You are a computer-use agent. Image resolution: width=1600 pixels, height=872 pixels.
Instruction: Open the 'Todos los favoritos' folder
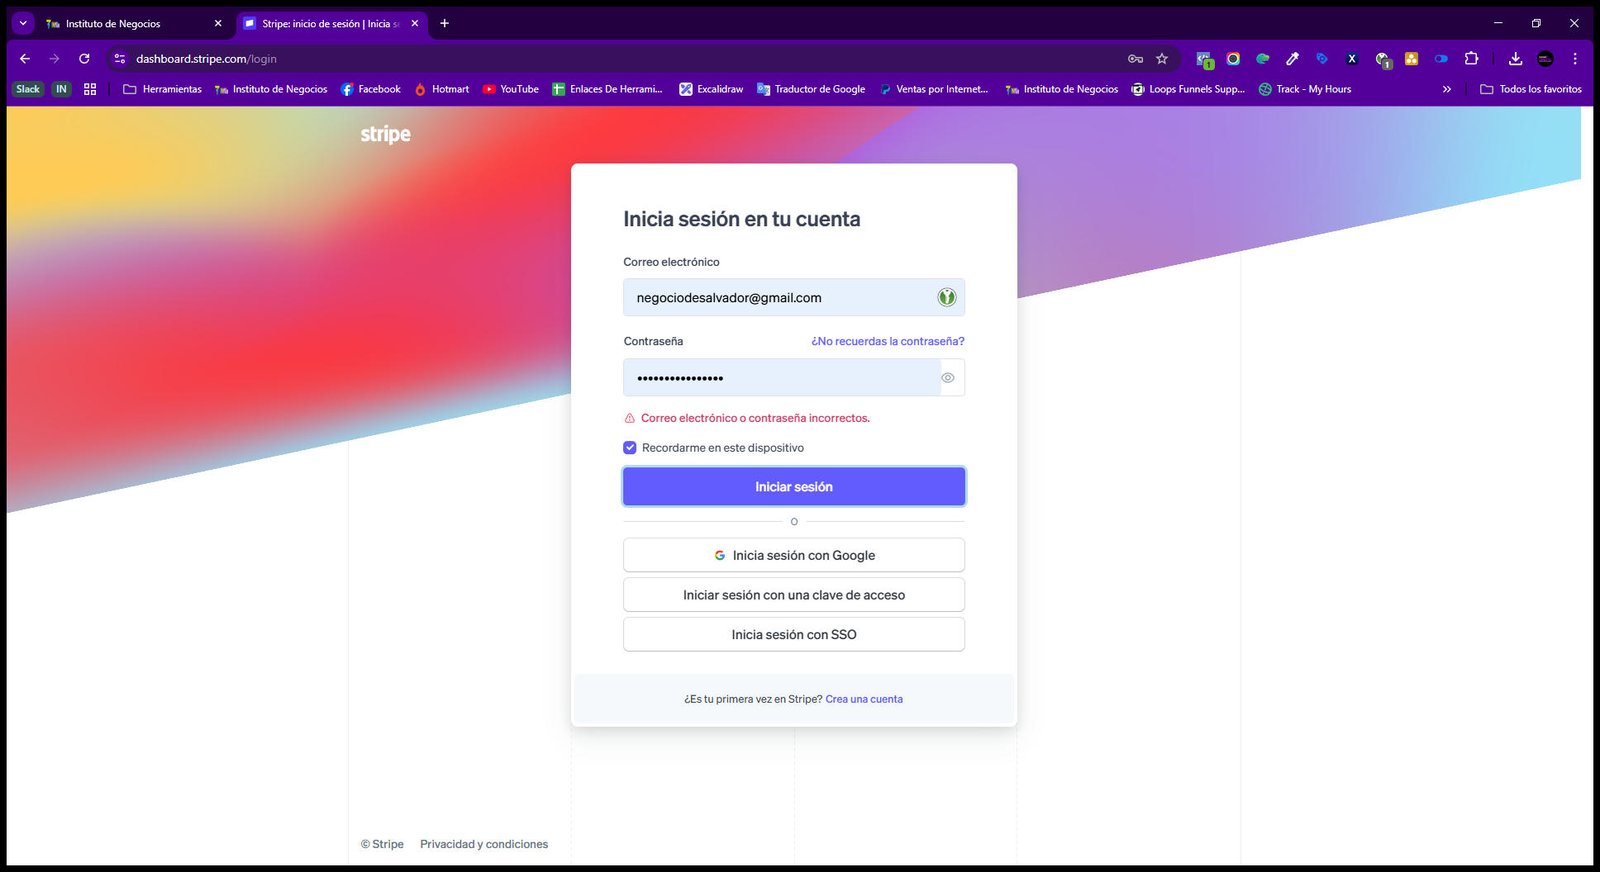(1531, 89)
